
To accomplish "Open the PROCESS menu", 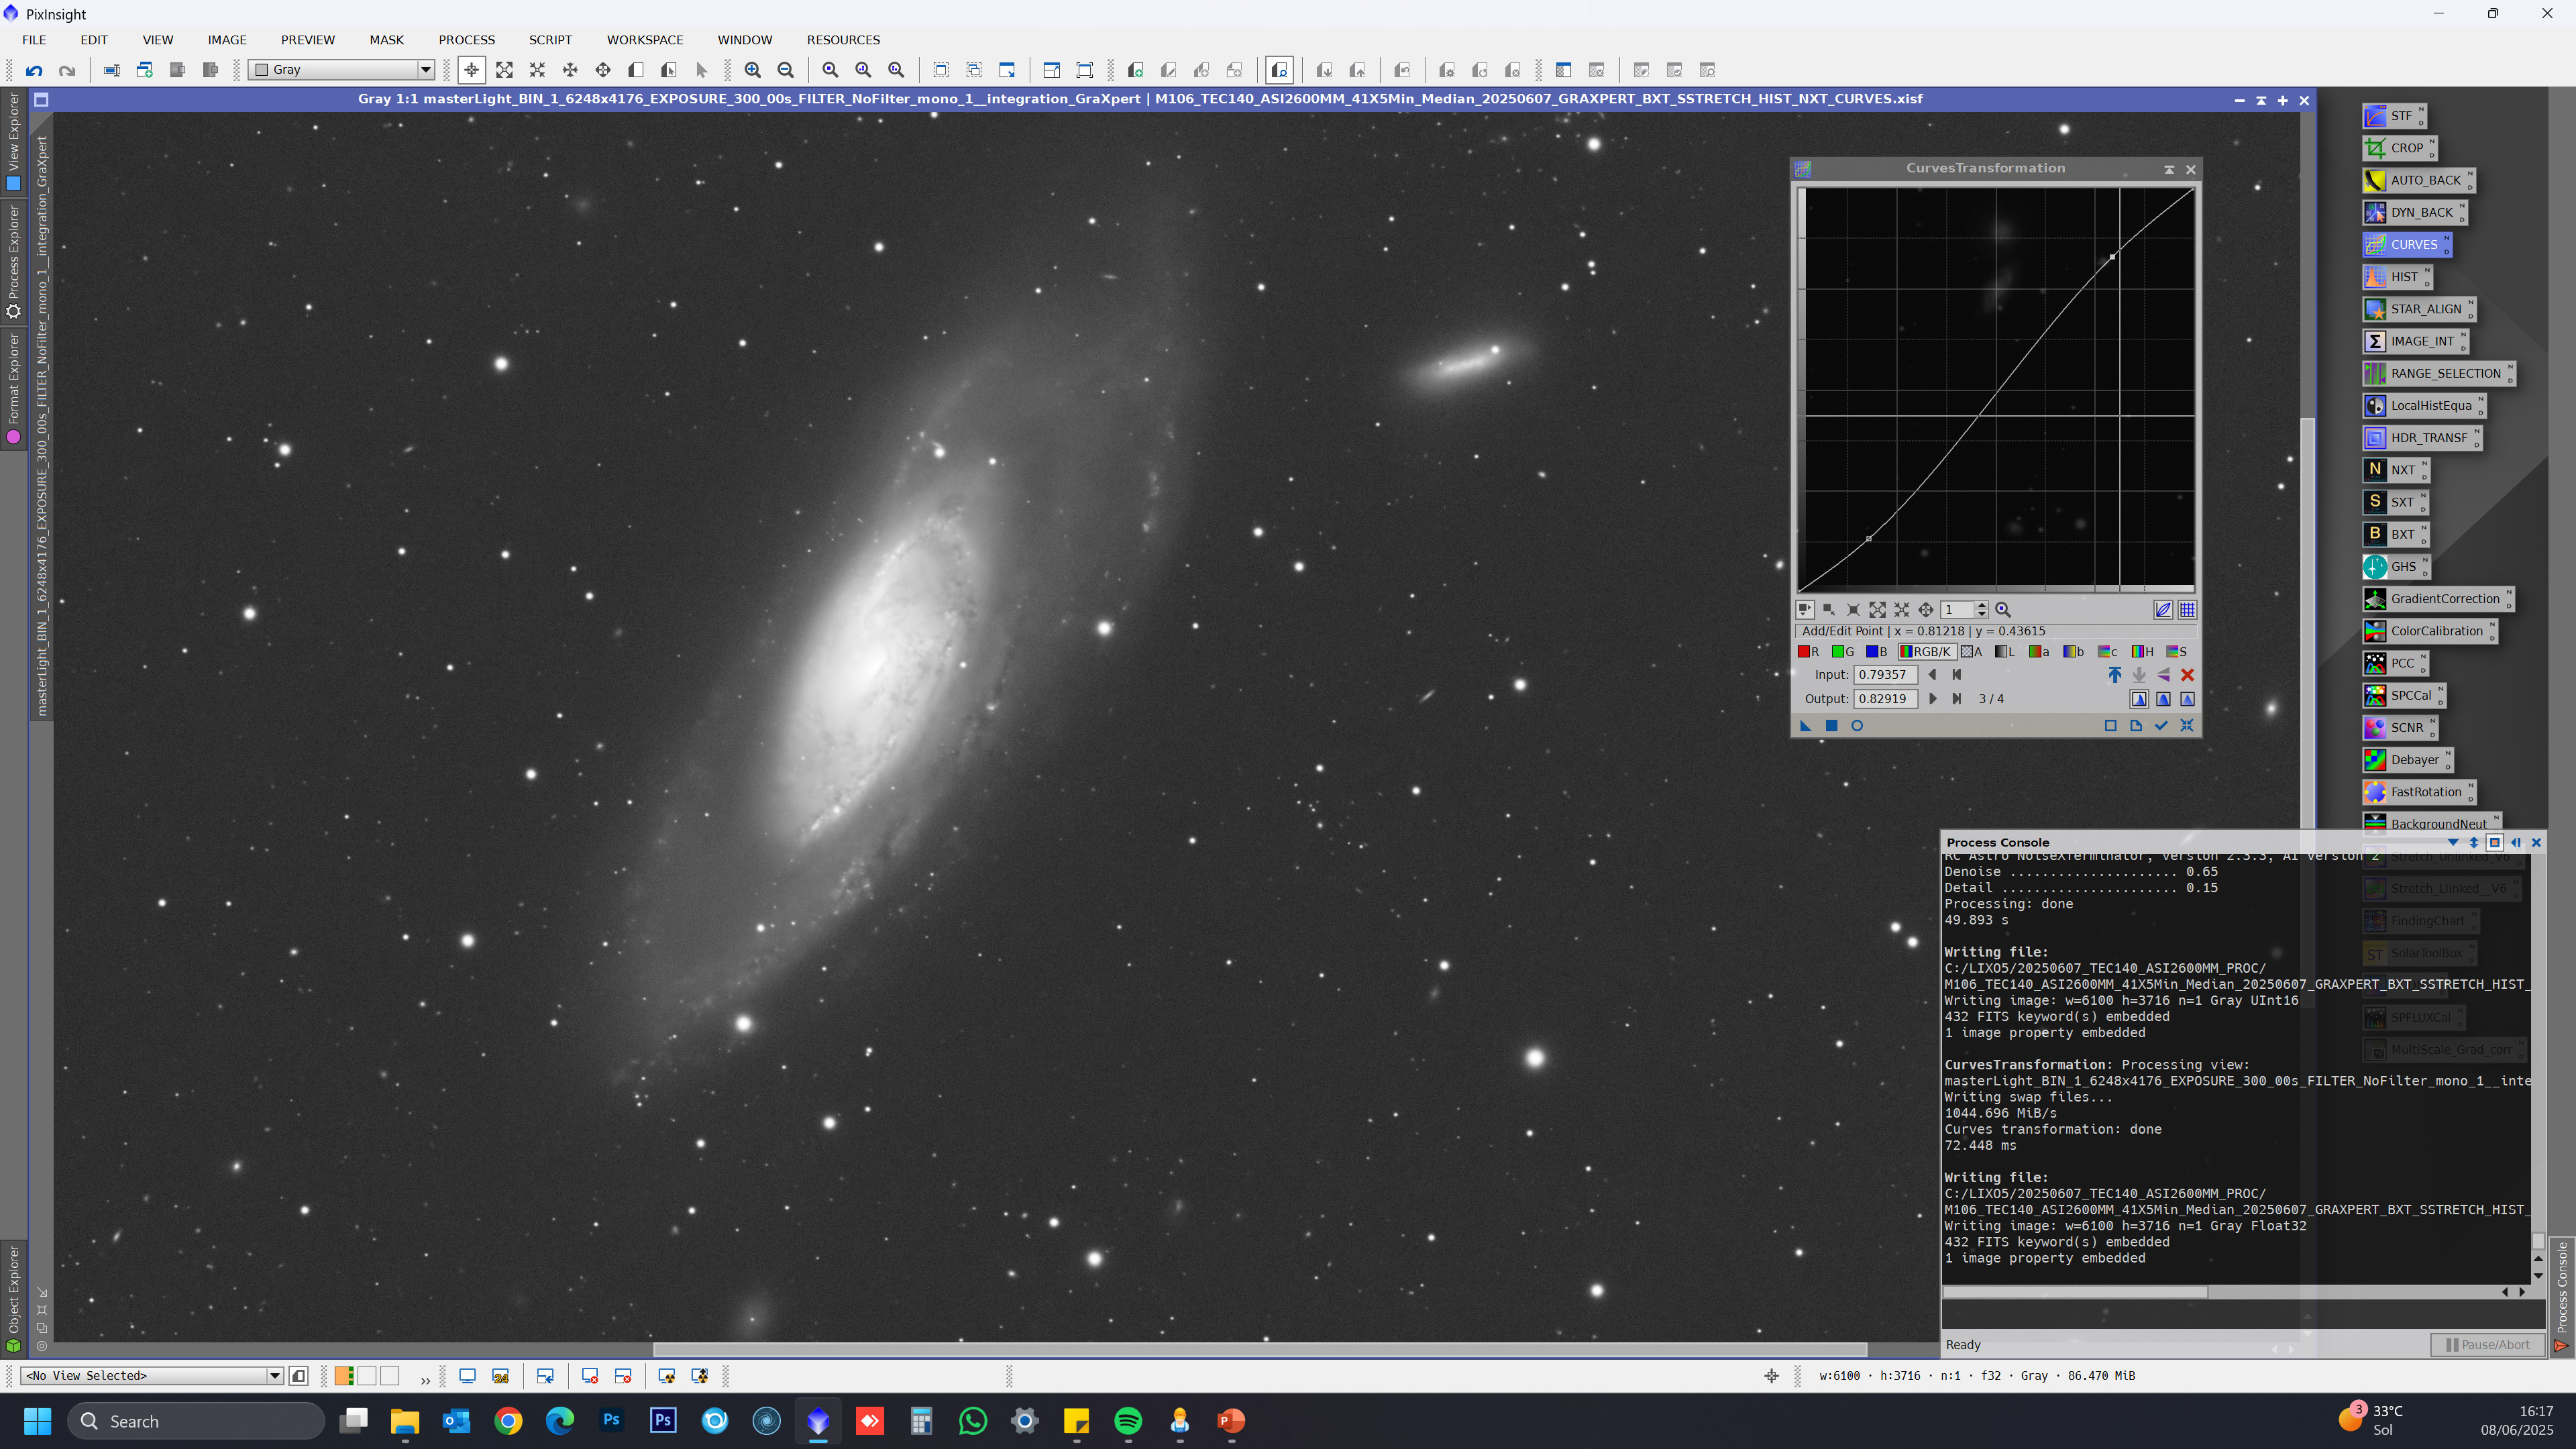I will 466,40.
